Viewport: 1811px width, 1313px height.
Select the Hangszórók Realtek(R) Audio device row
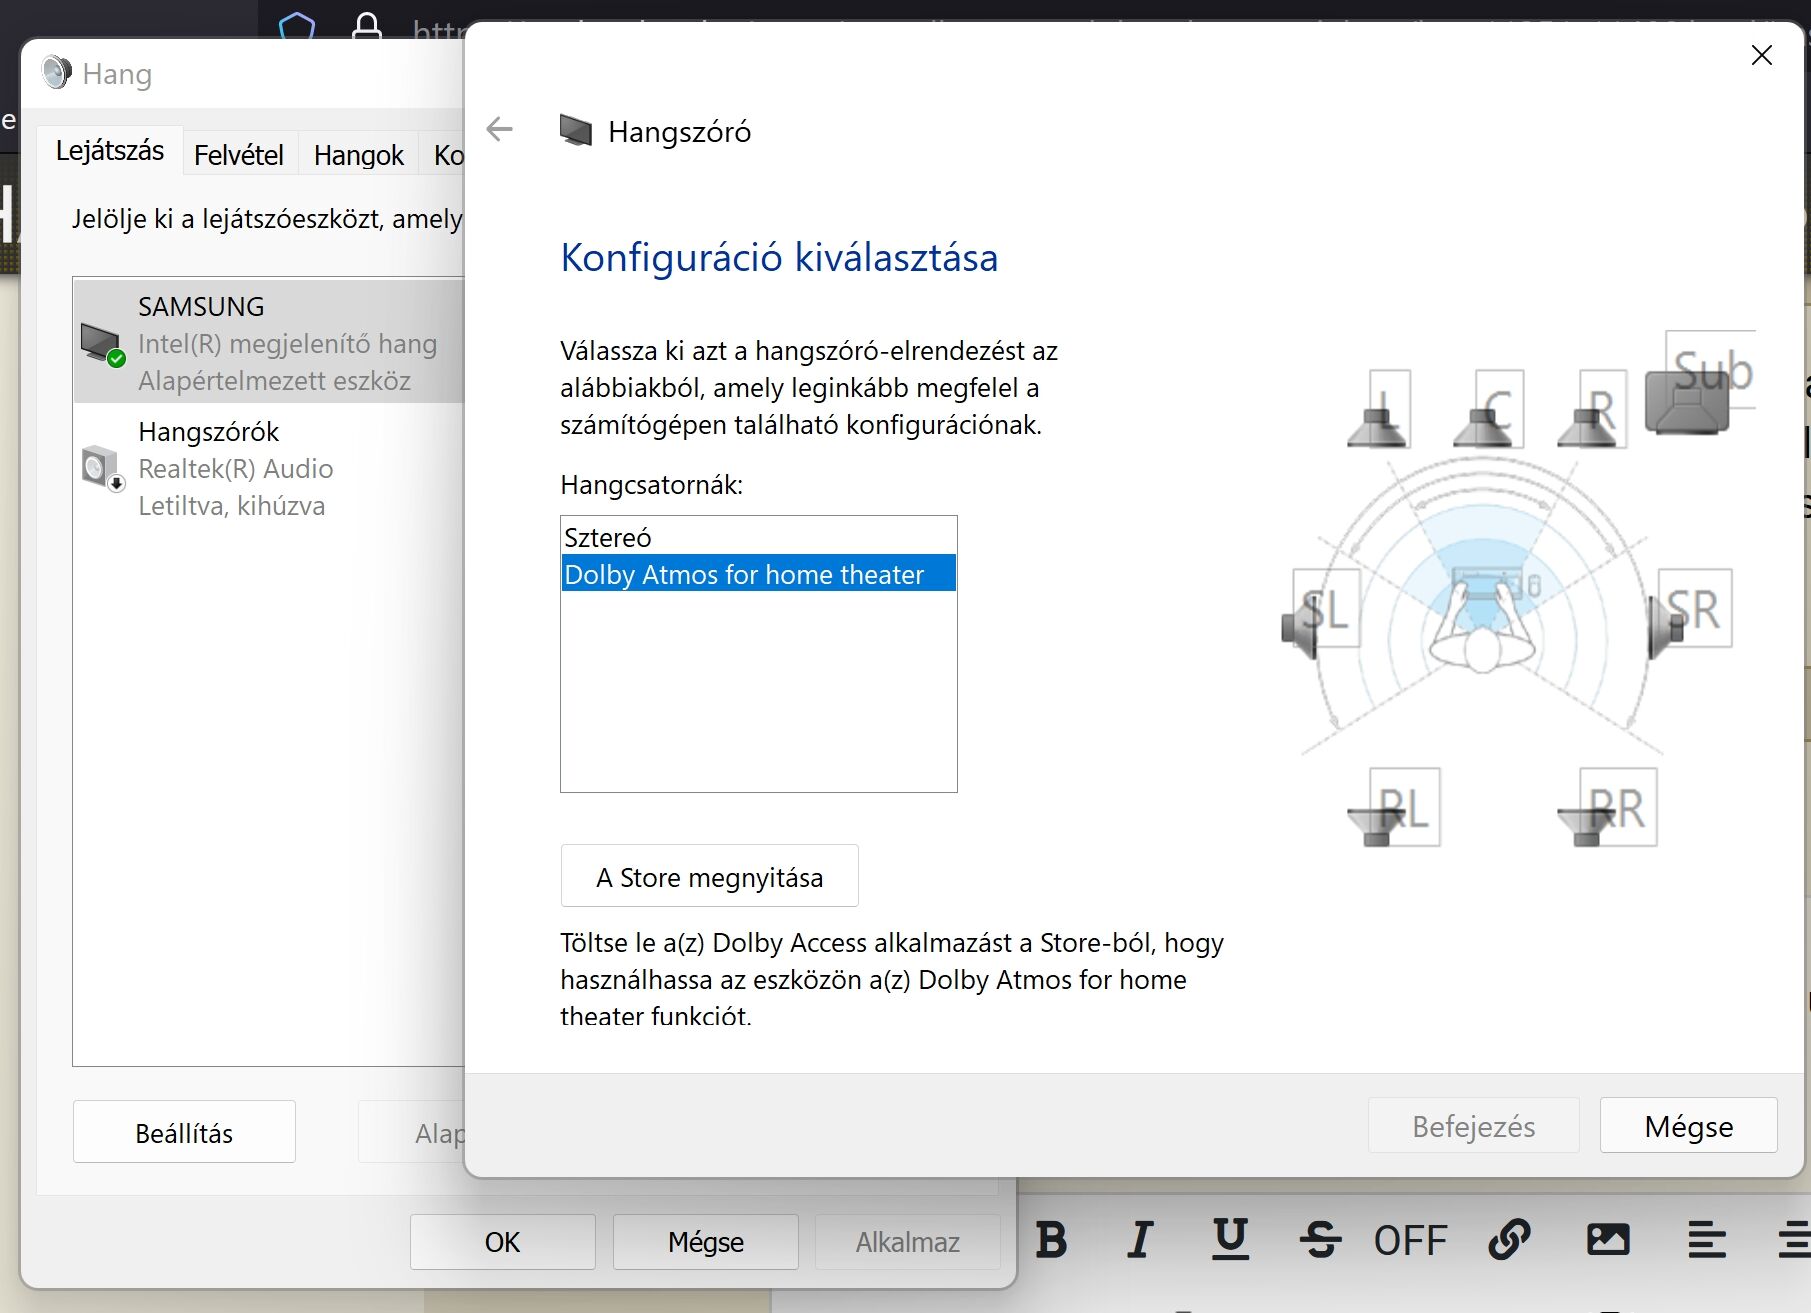(269, 468)
